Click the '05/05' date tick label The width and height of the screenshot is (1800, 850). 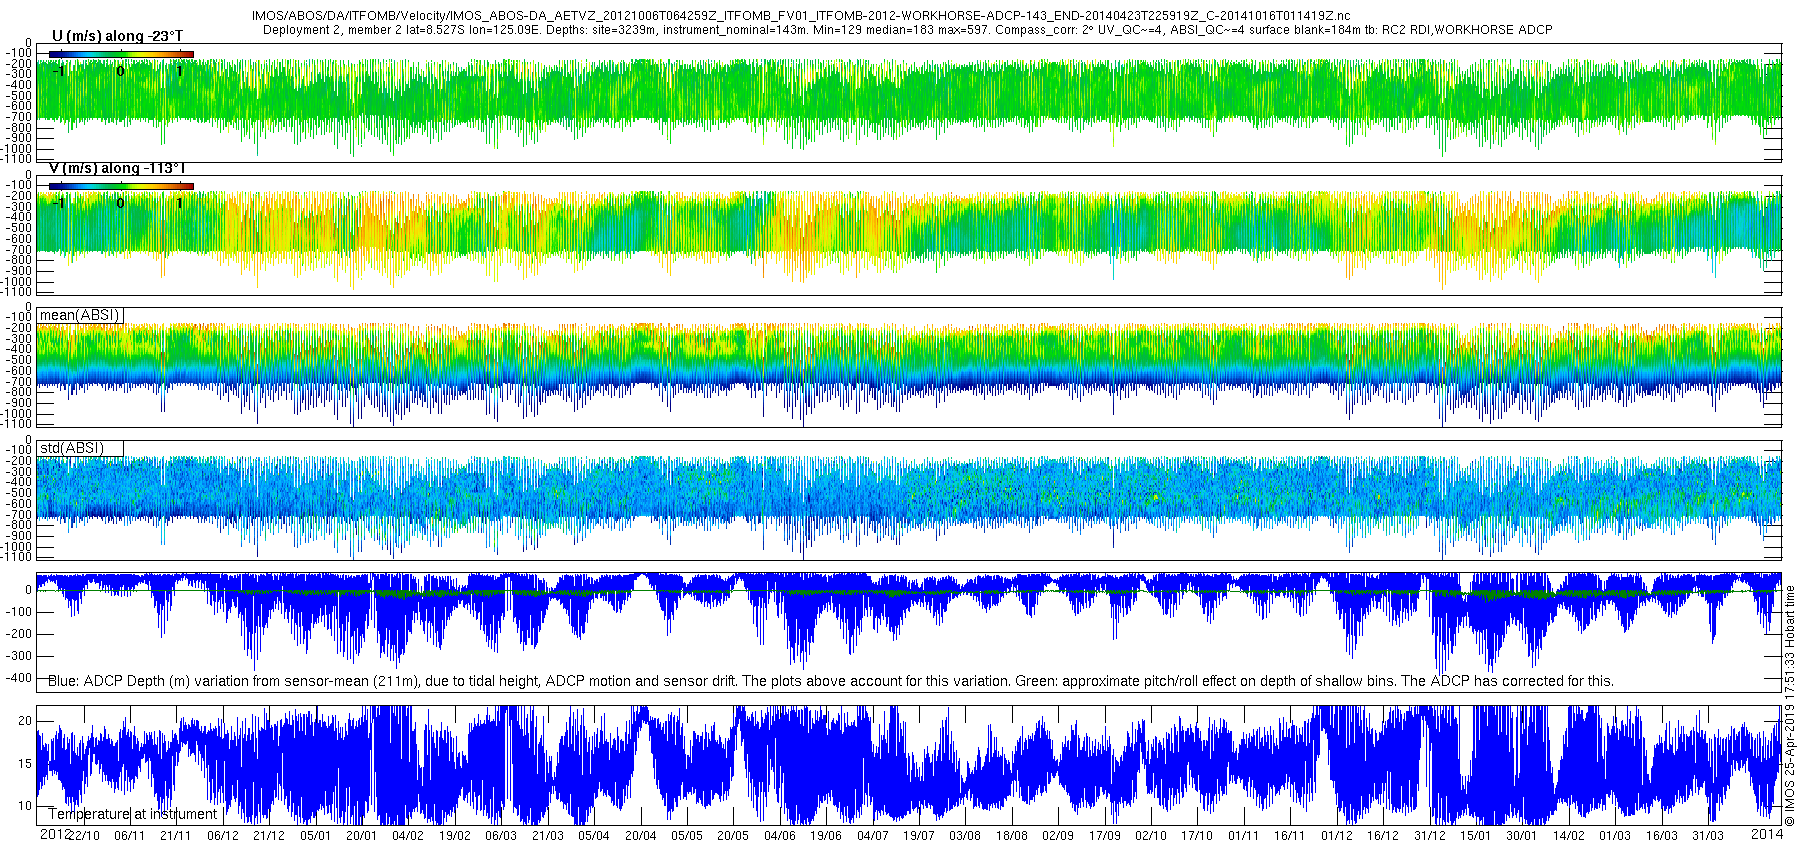[686, 836]
